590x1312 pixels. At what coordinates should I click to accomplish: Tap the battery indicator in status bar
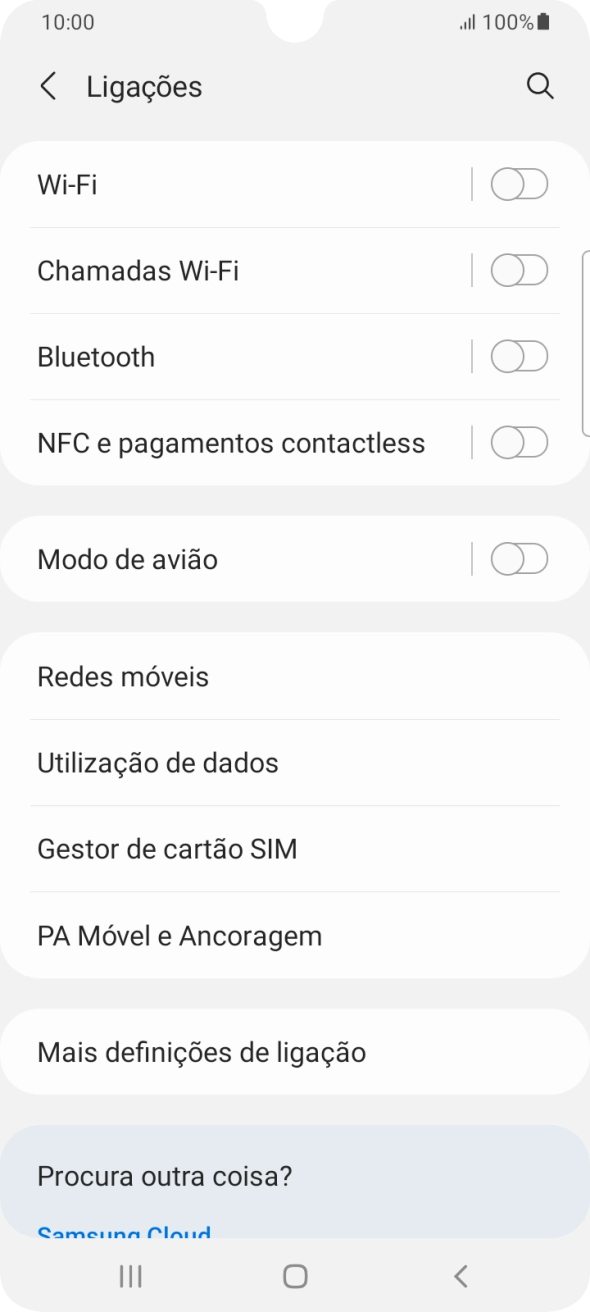pyautogui.click(x=542, y=21)
